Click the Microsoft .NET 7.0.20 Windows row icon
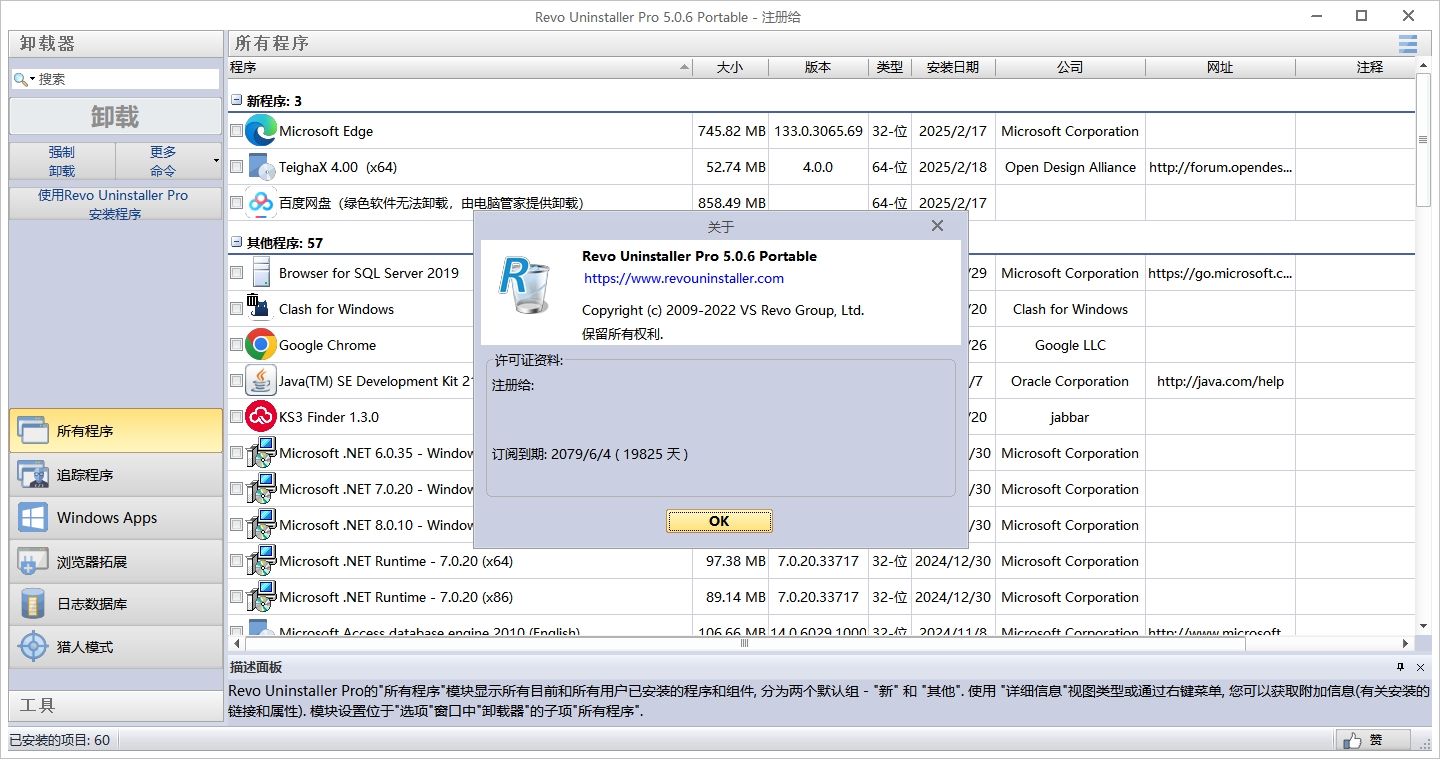This screenshot has width=1440, height=759. tap(261, 489)
